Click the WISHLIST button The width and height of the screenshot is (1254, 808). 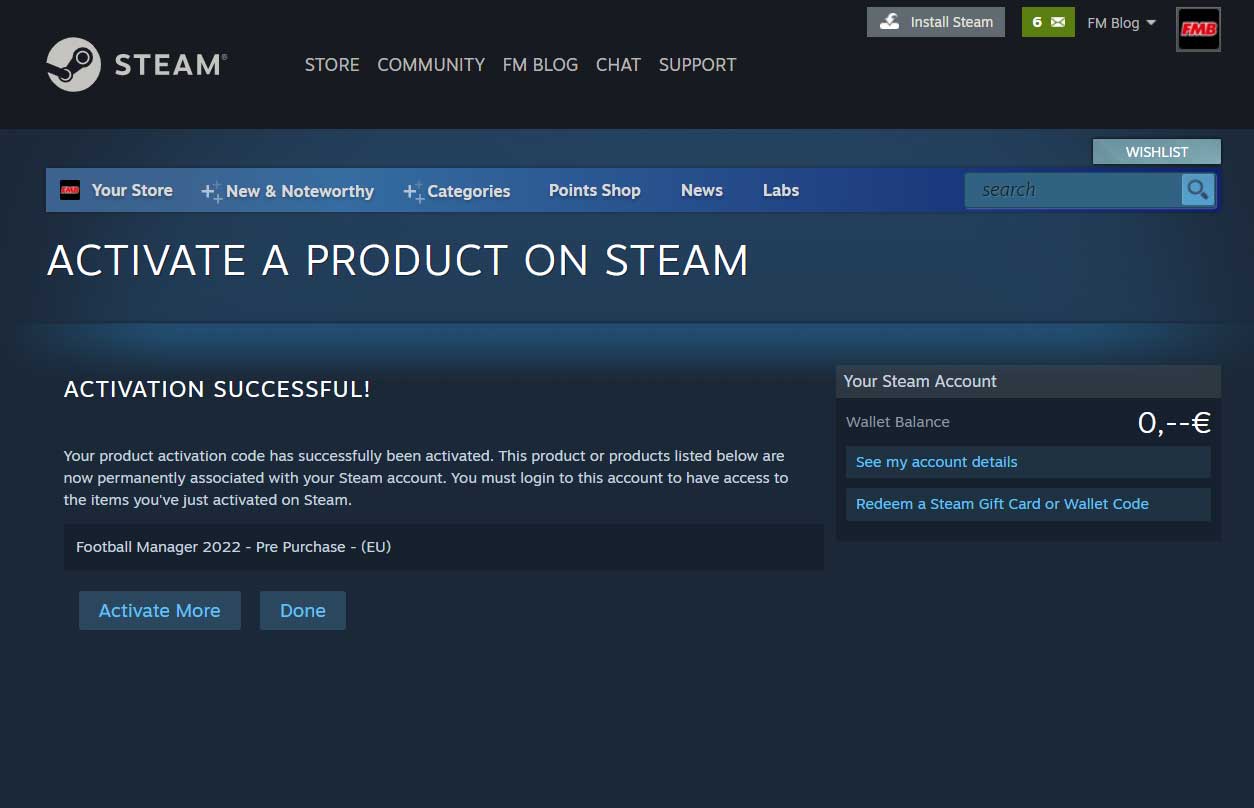click(x=1157, y=152)
